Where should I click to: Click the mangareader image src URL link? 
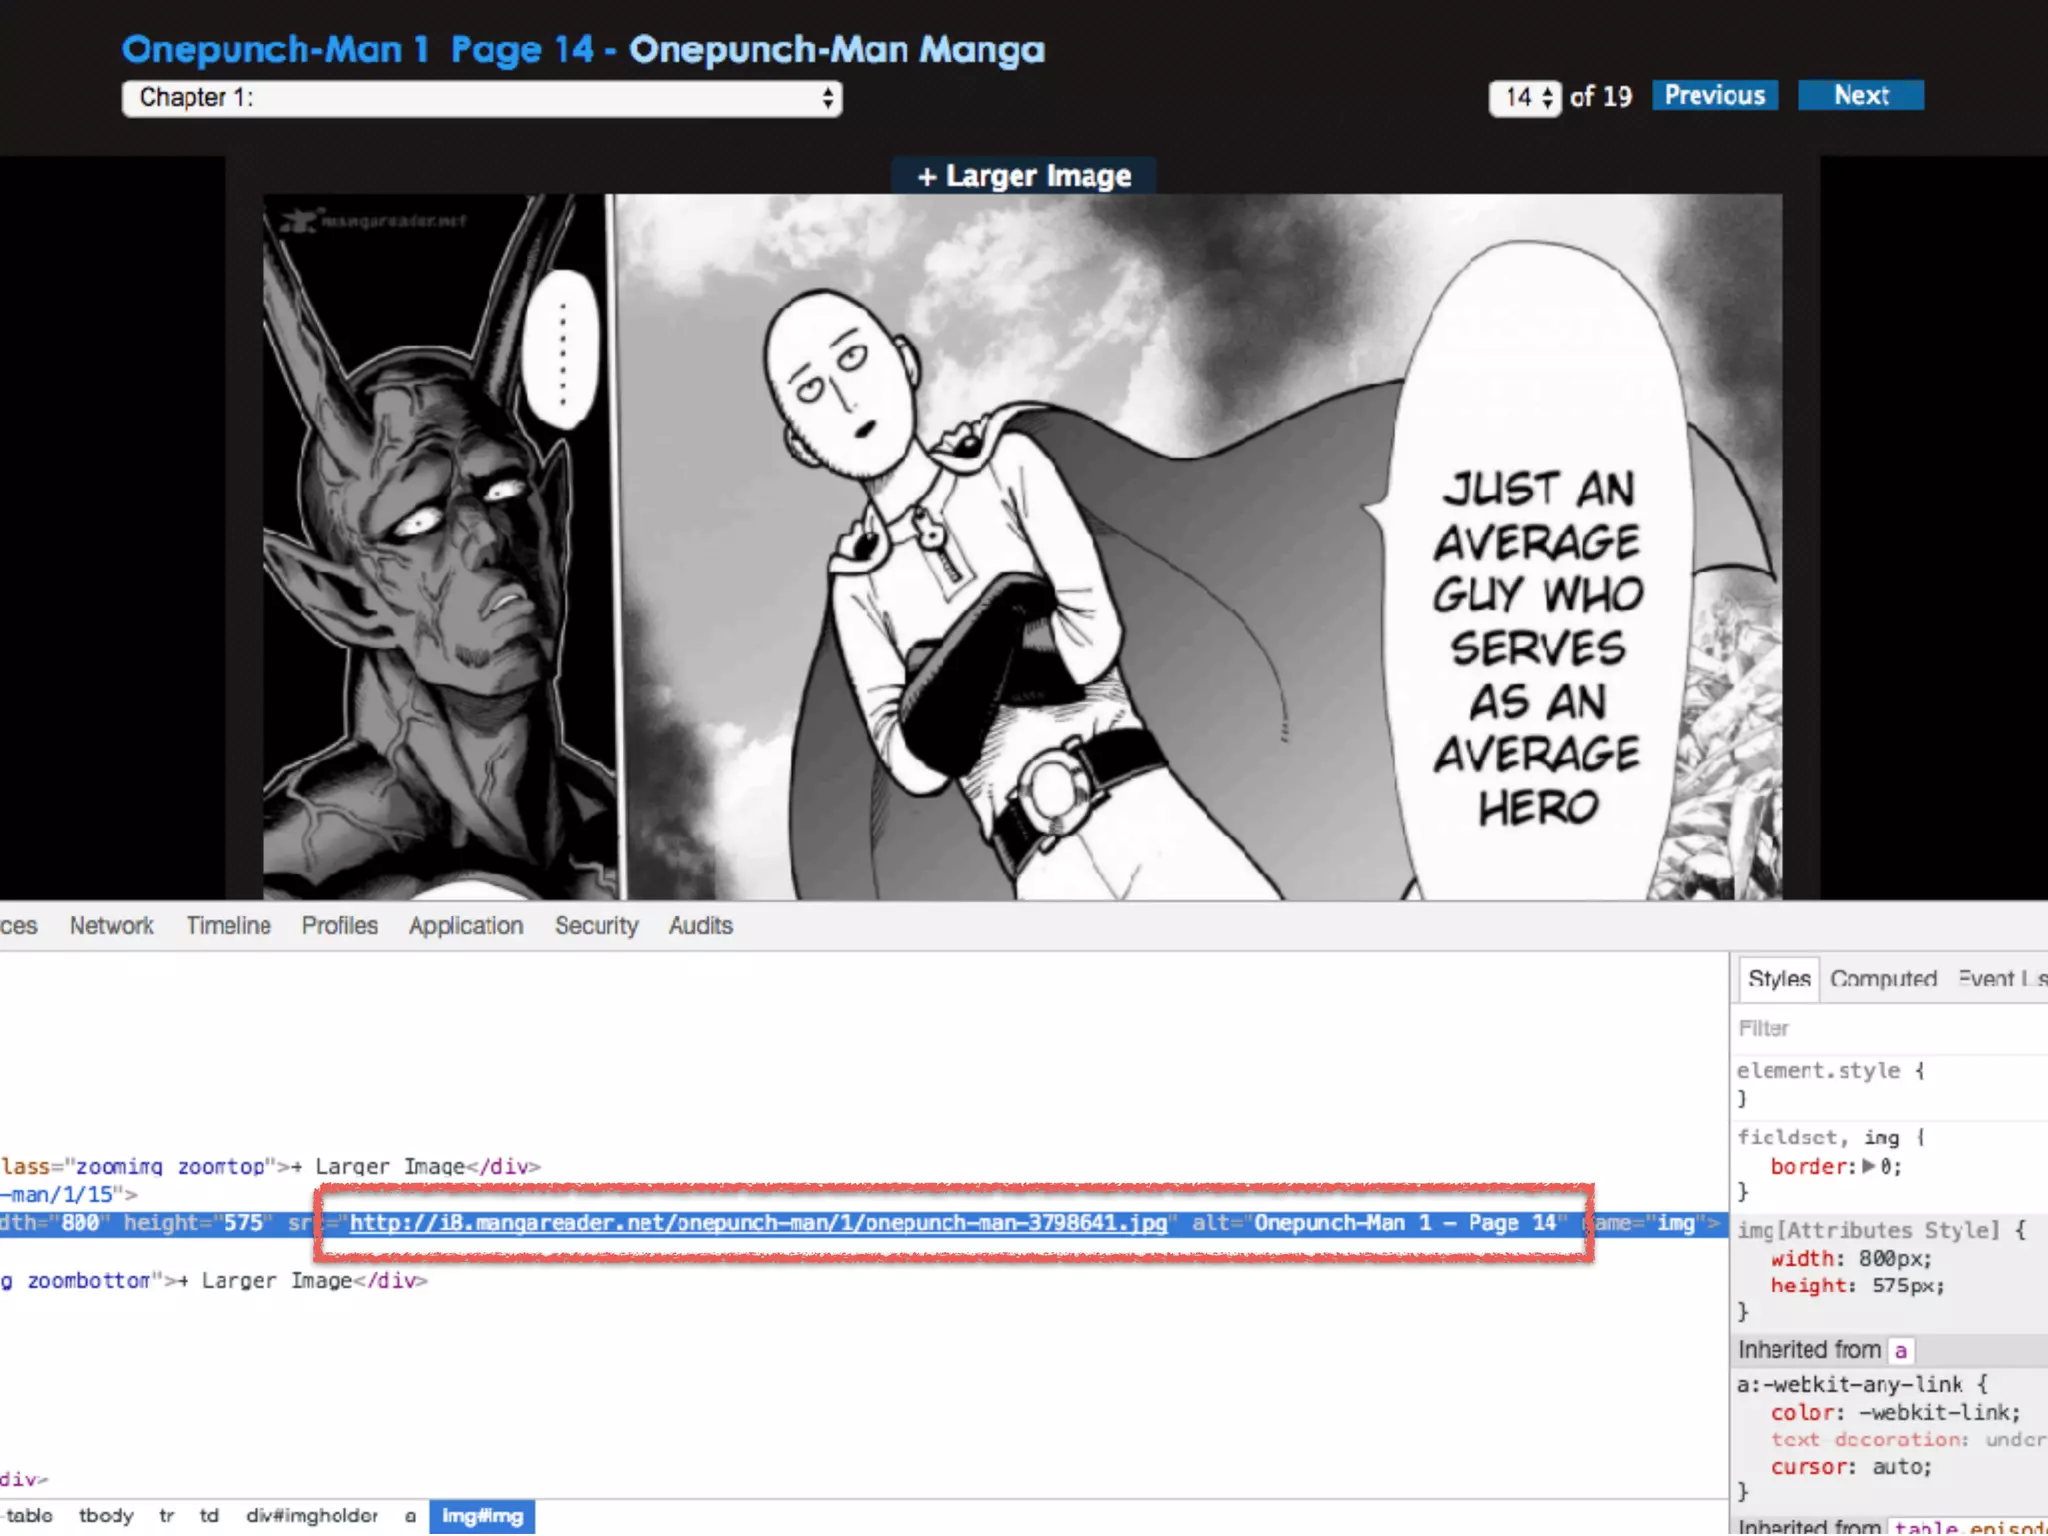tap(758, 1223)
